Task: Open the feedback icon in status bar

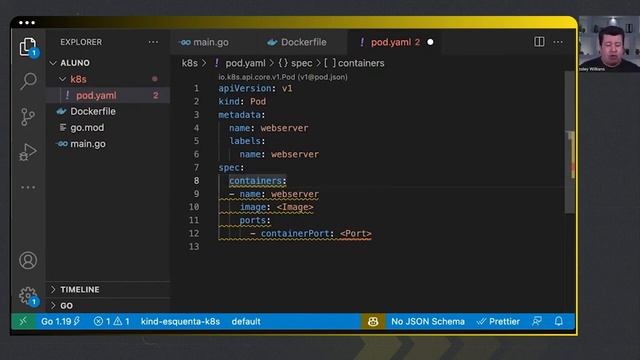Action: 537,322
